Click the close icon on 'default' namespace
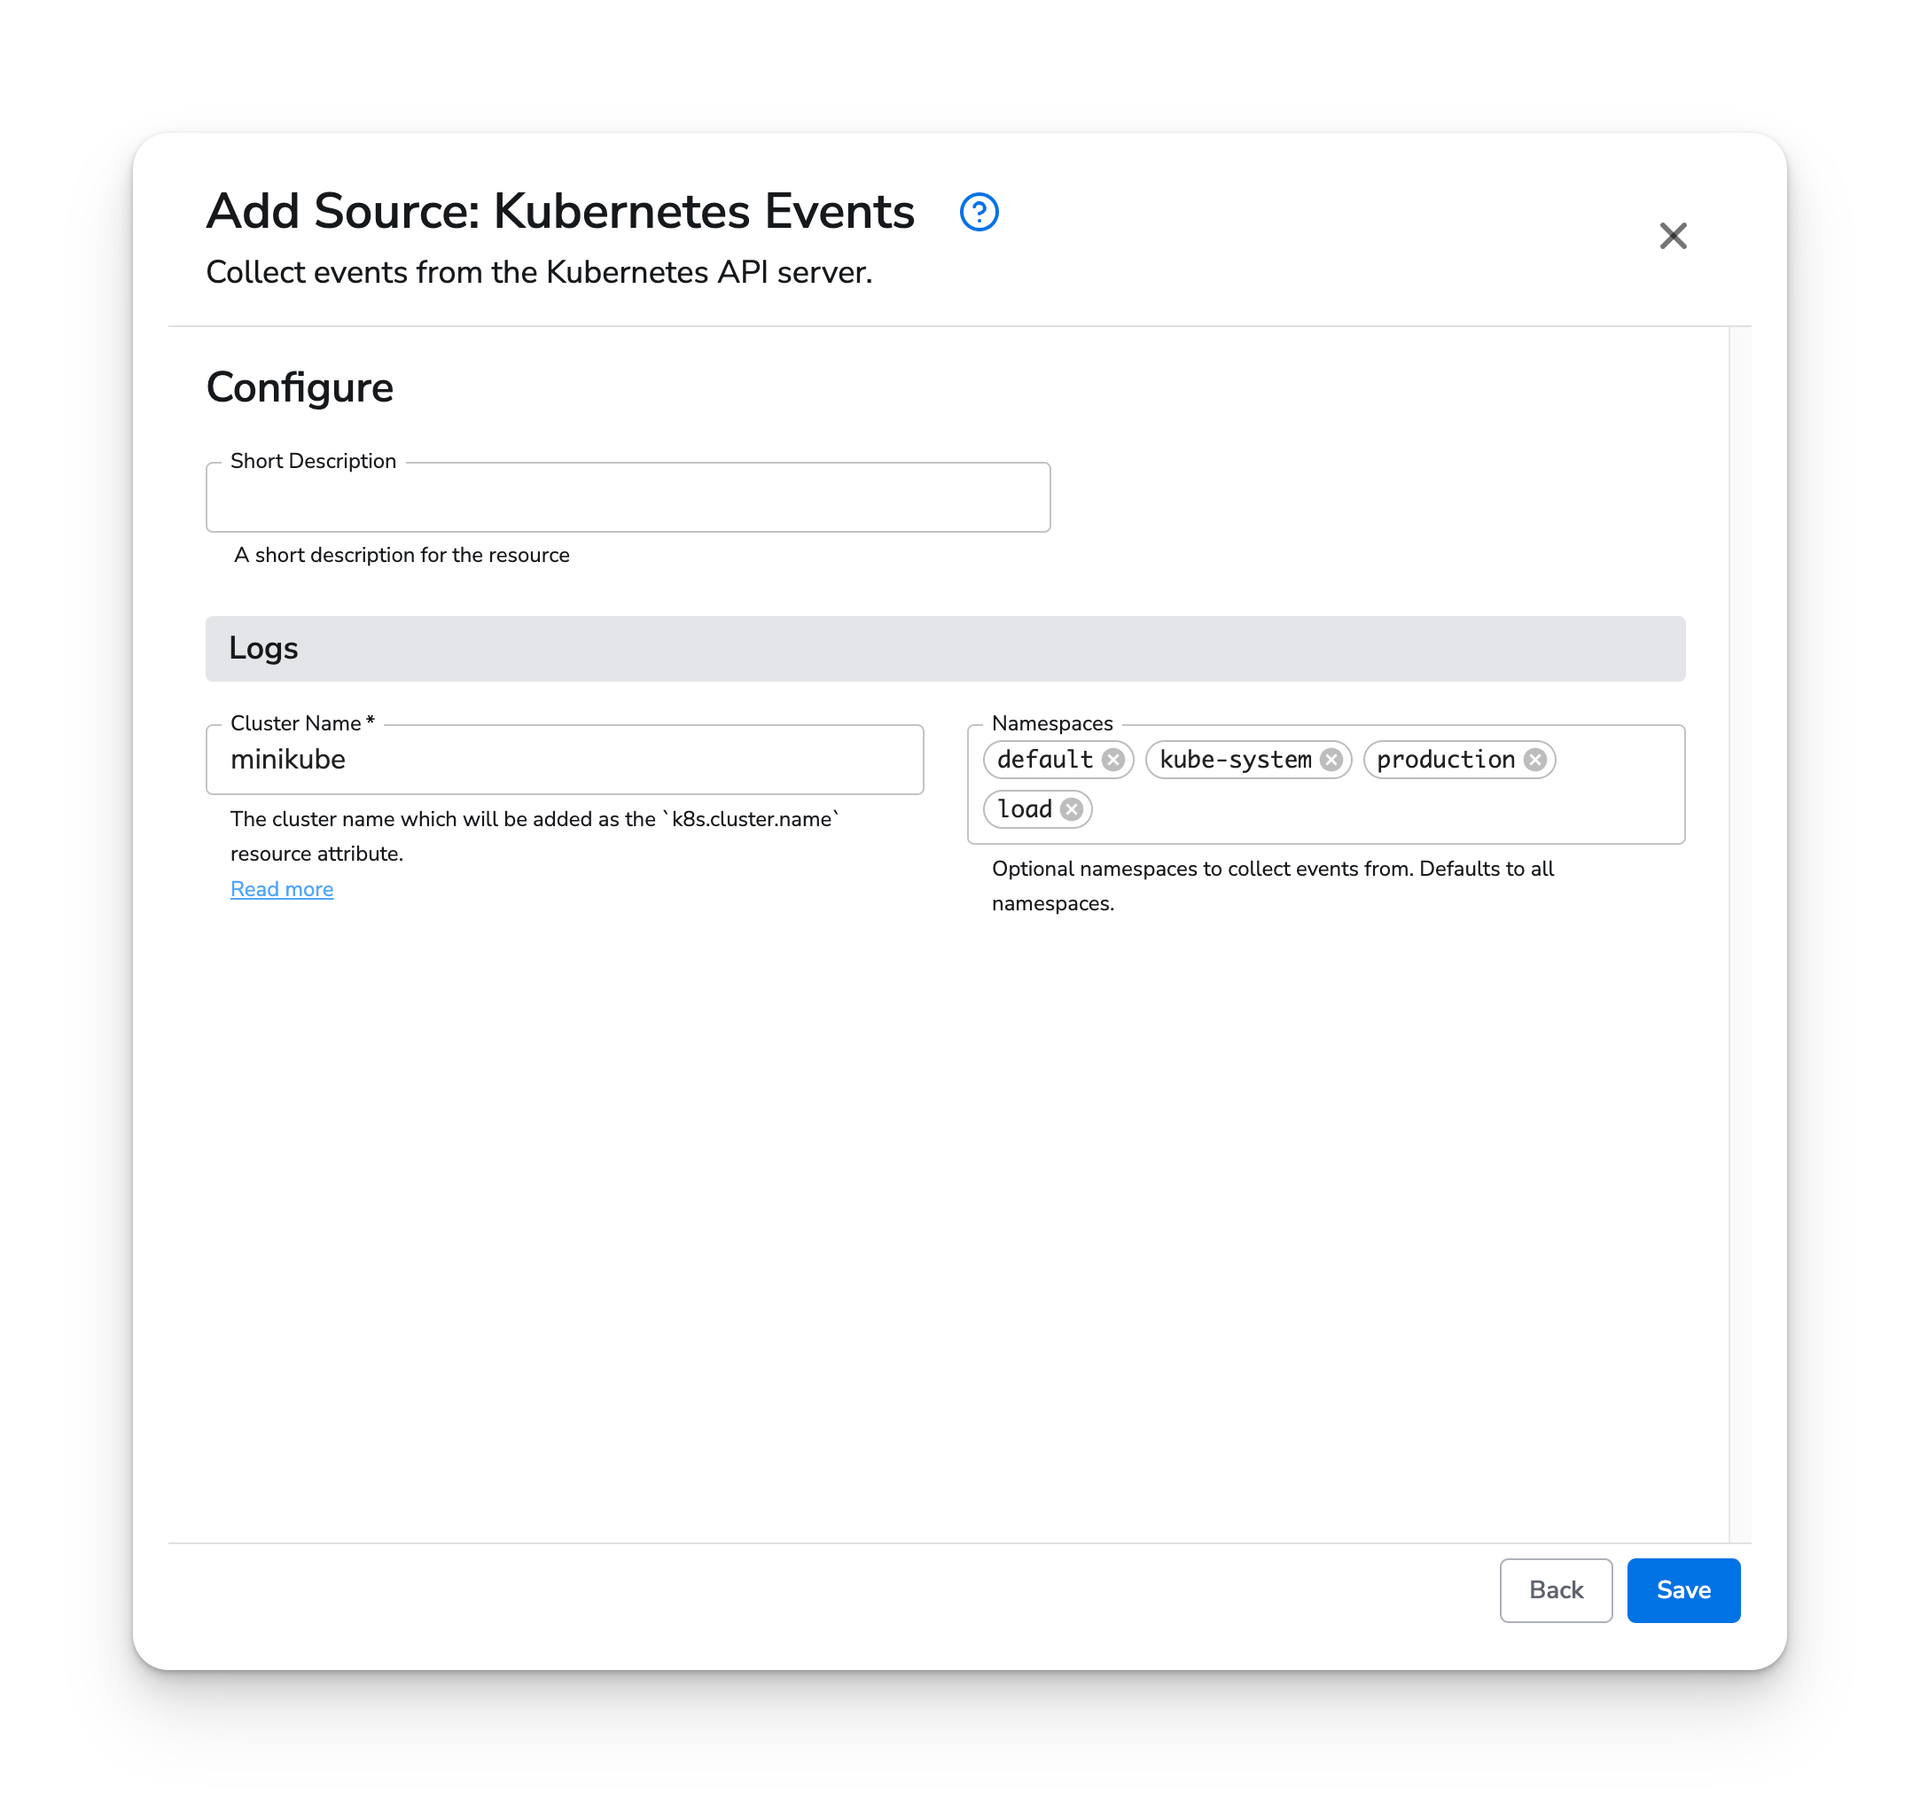 1112,759
